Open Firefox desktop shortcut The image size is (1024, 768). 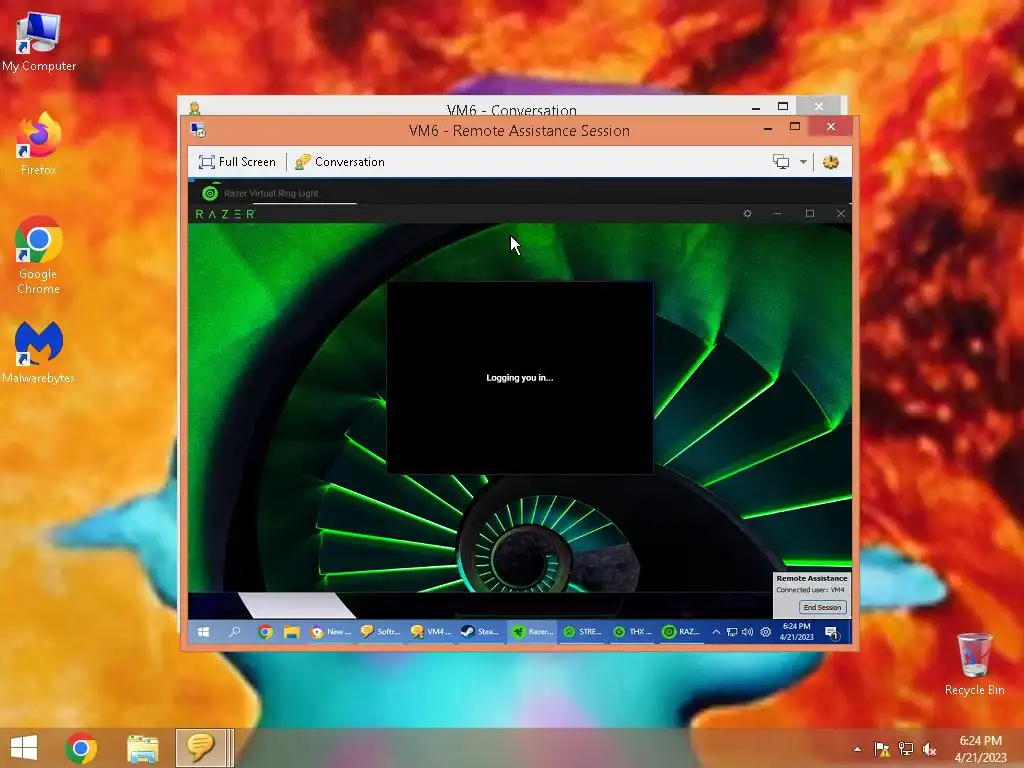(39, 144)
